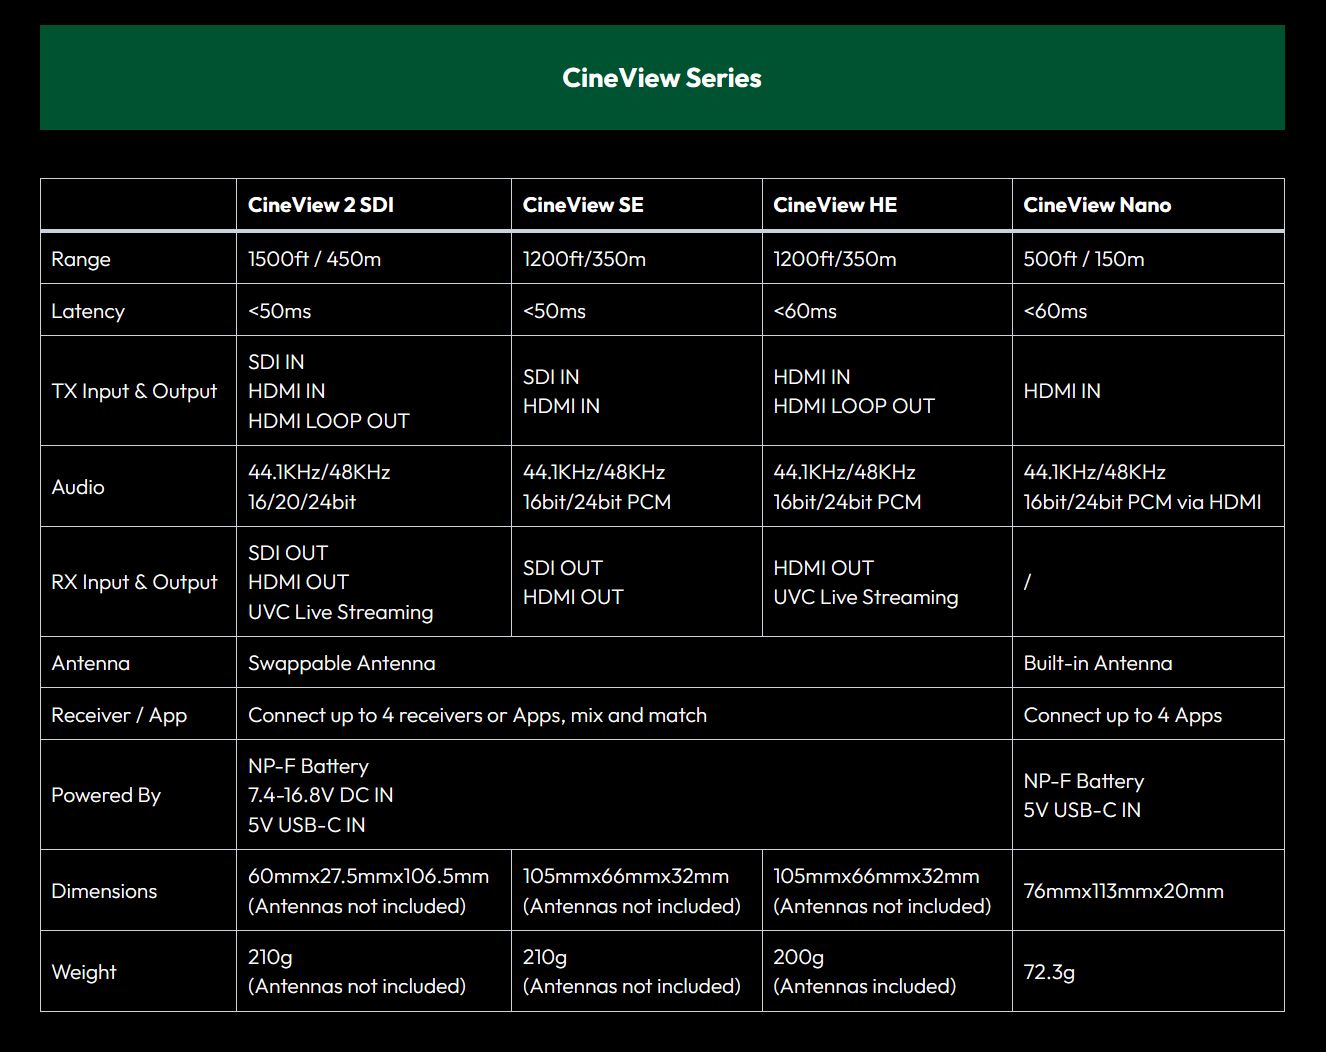Screen dimensions: 1326x1052
Task: Select the Receiver / App row label
Action: (x=119, y=715)
